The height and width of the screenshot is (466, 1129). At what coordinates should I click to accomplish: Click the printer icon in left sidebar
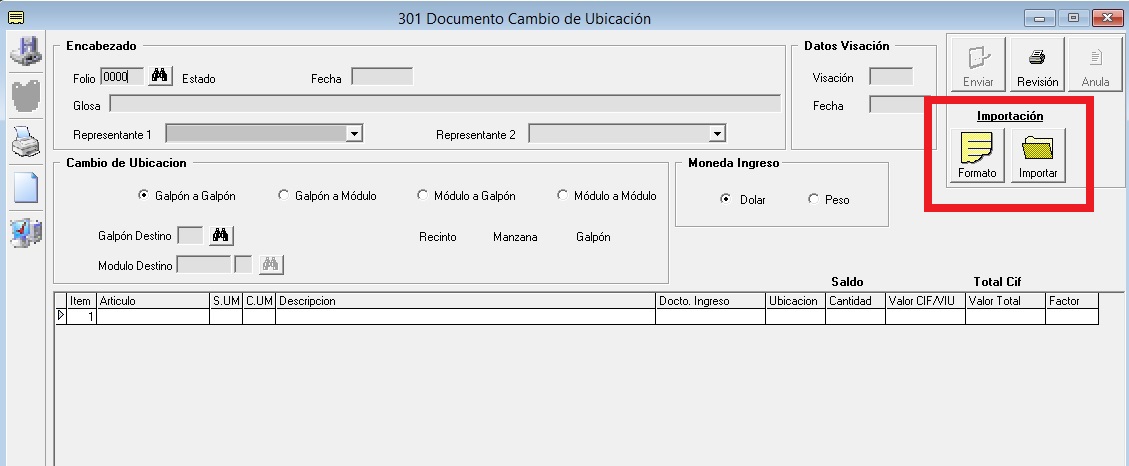(26, 141)
